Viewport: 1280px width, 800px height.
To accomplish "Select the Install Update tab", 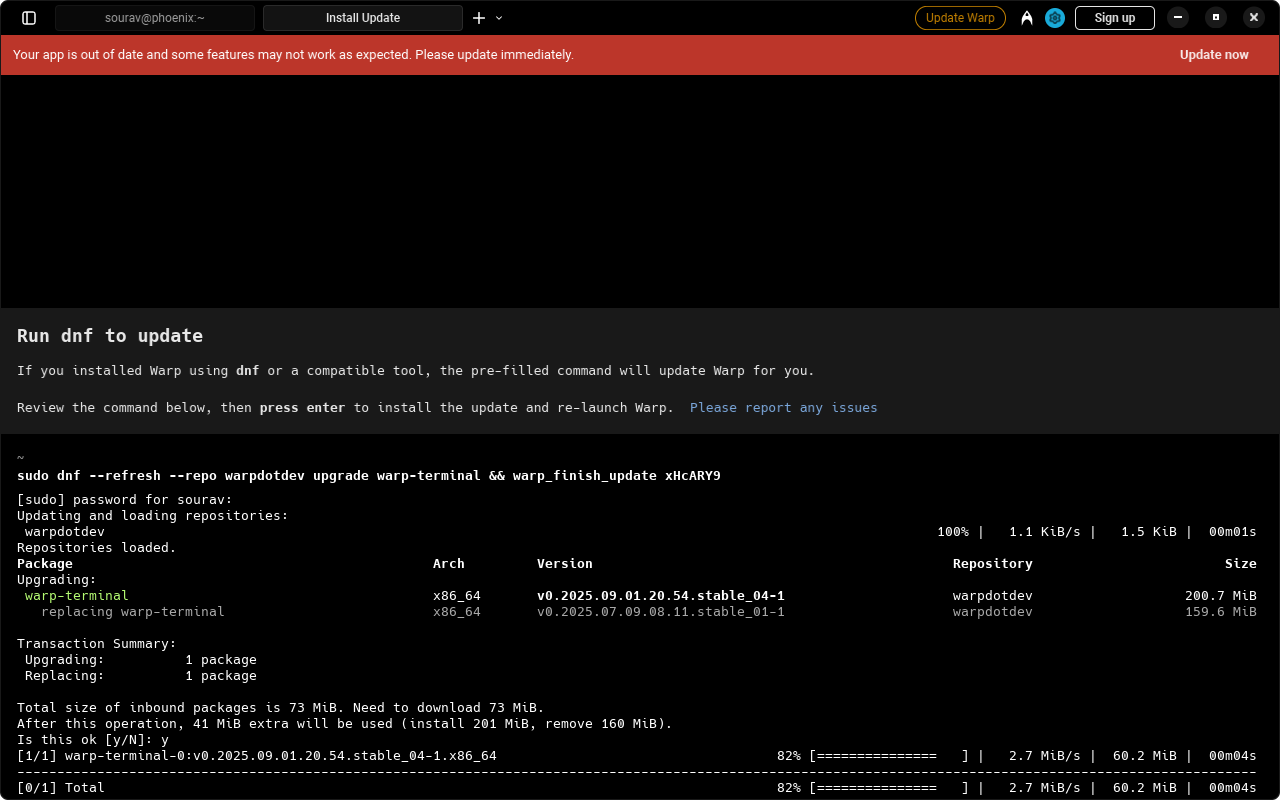I will click(362, 17).
